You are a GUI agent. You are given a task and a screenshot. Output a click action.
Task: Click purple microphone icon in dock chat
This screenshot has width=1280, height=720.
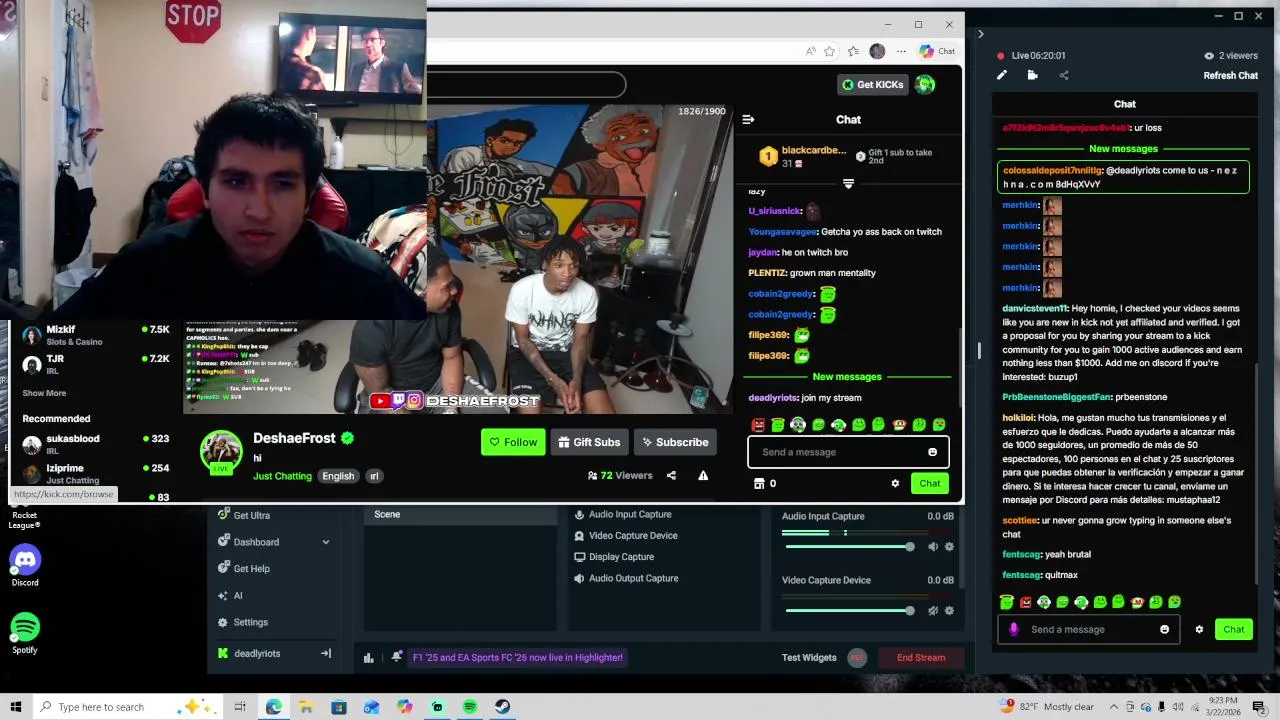point(1013,629)
